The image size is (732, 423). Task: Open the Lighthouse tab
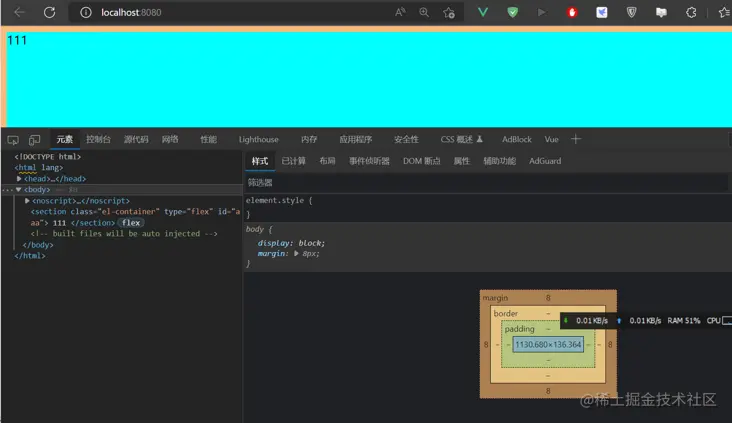coord(259,139)
